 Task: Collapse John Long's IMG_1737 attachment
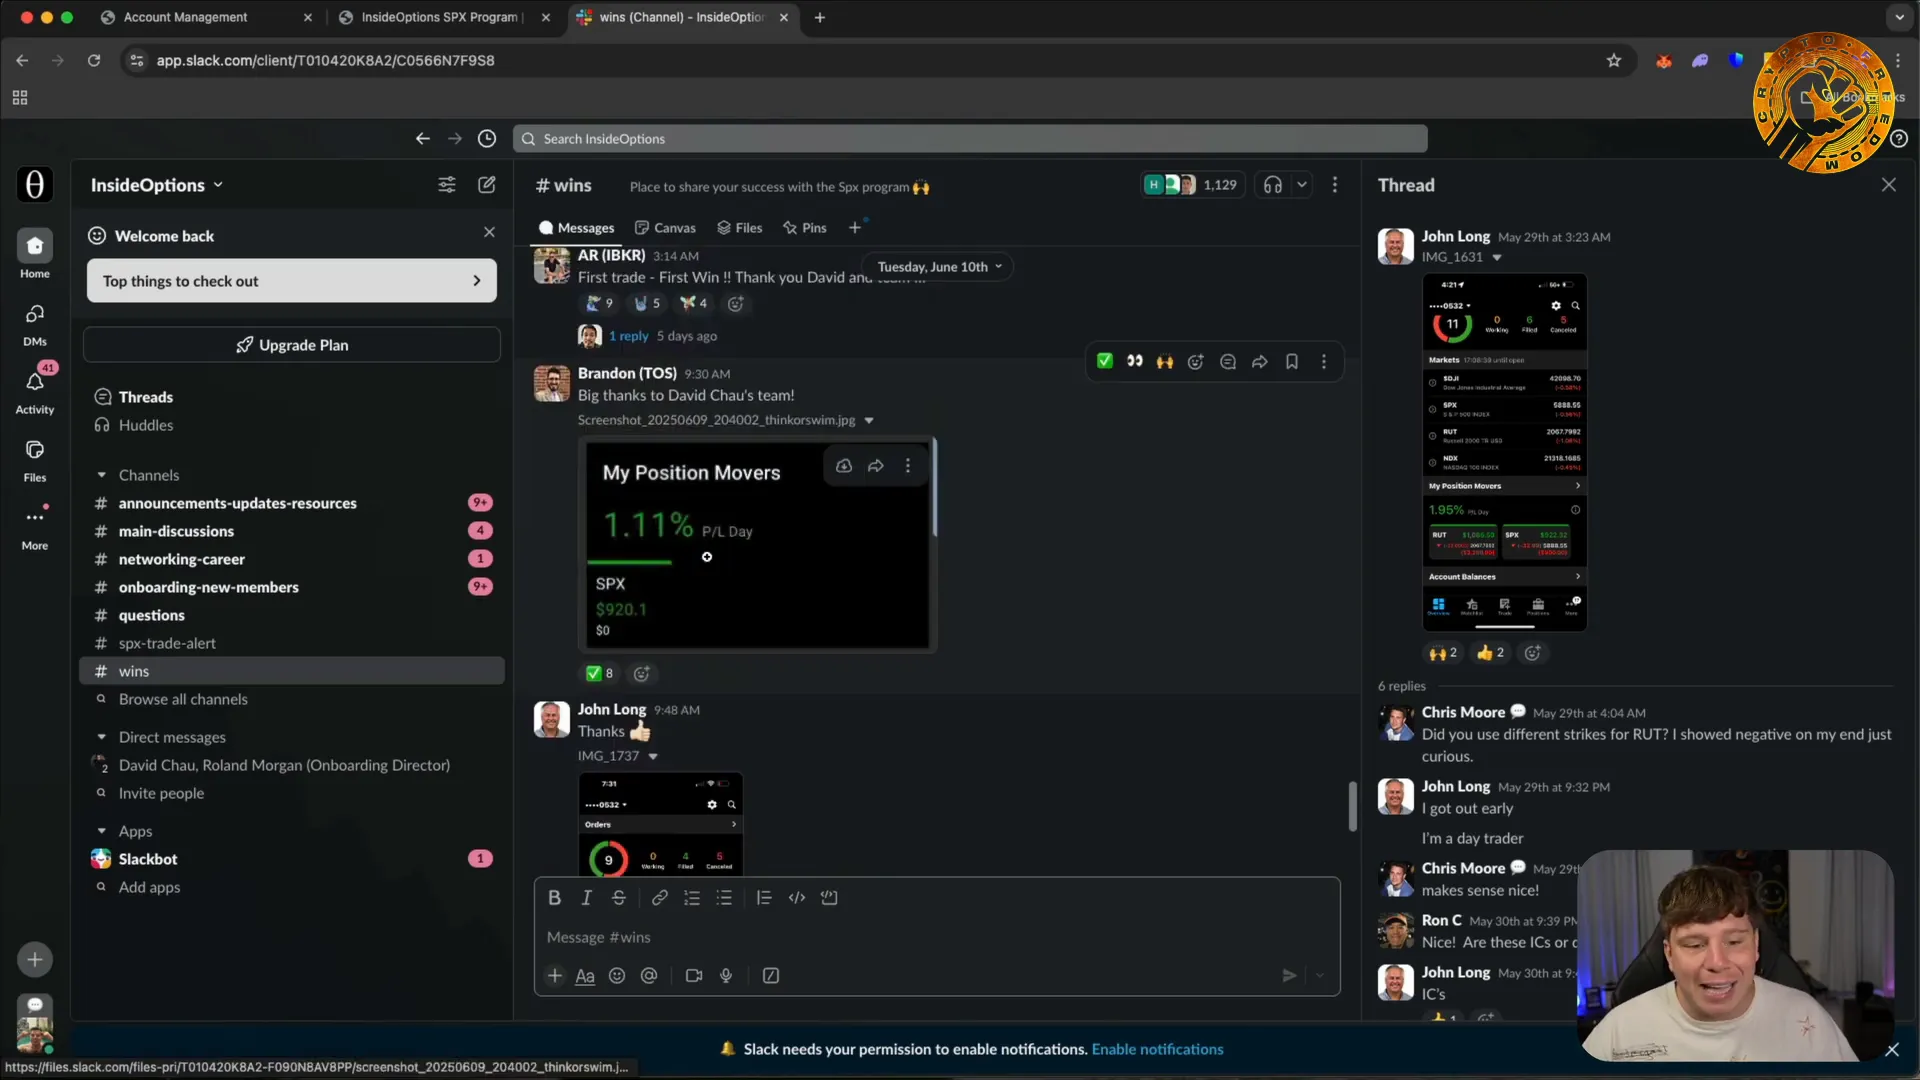653,757
